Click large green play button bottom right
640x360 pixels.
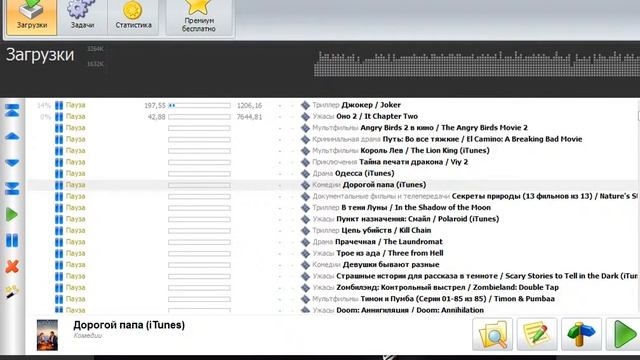623,335
